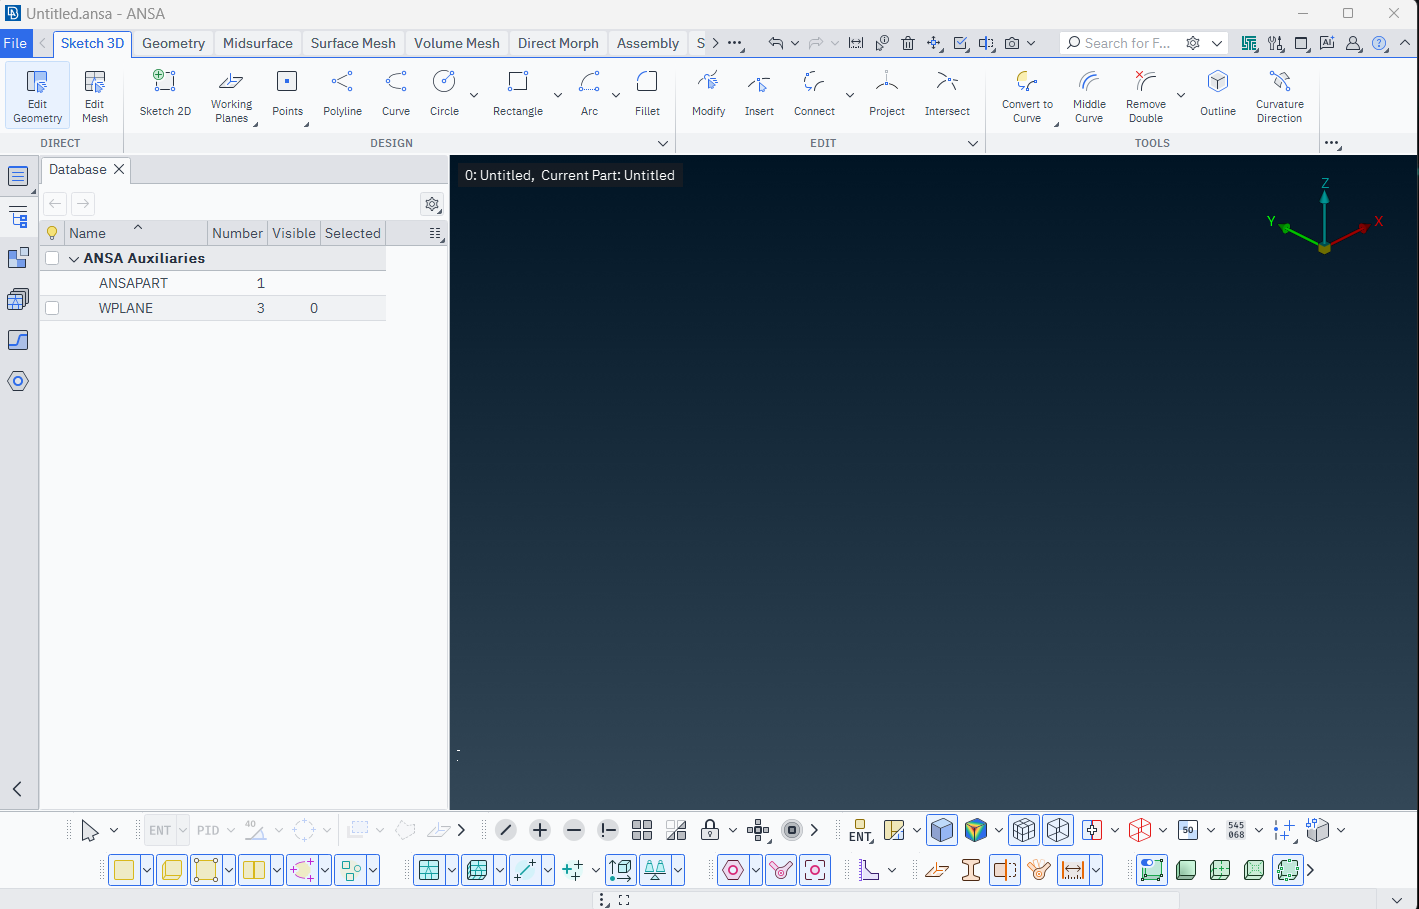The width and height of the screenshot is (1419, 909).
Task: Switch to Edit Mesh mode
Action: point(95,96)
